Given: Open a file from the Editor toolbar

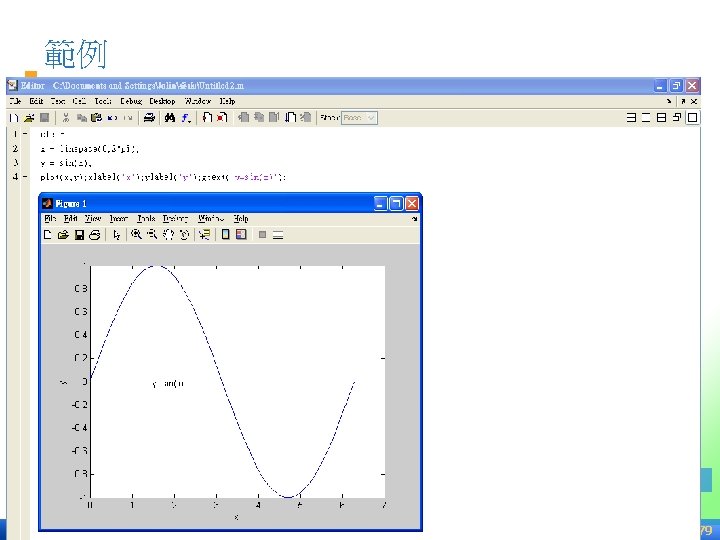Looking at the screenshot, I should click(29, 118).
